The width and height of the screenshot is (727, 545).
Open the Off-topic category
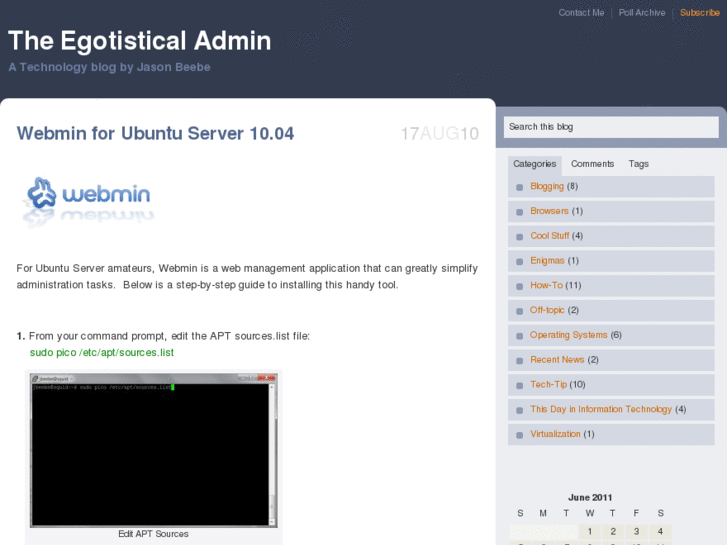pyautogui.click(x=547, y=310)
